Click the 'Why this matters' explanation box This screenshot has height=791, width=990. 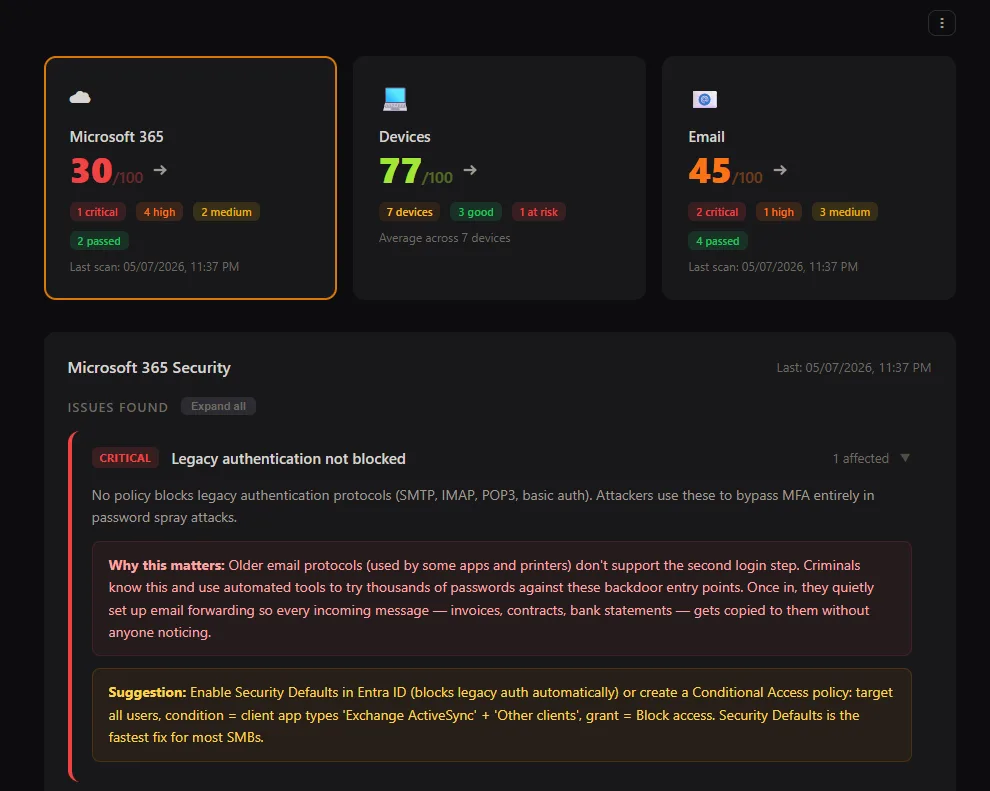click(501, 598)
